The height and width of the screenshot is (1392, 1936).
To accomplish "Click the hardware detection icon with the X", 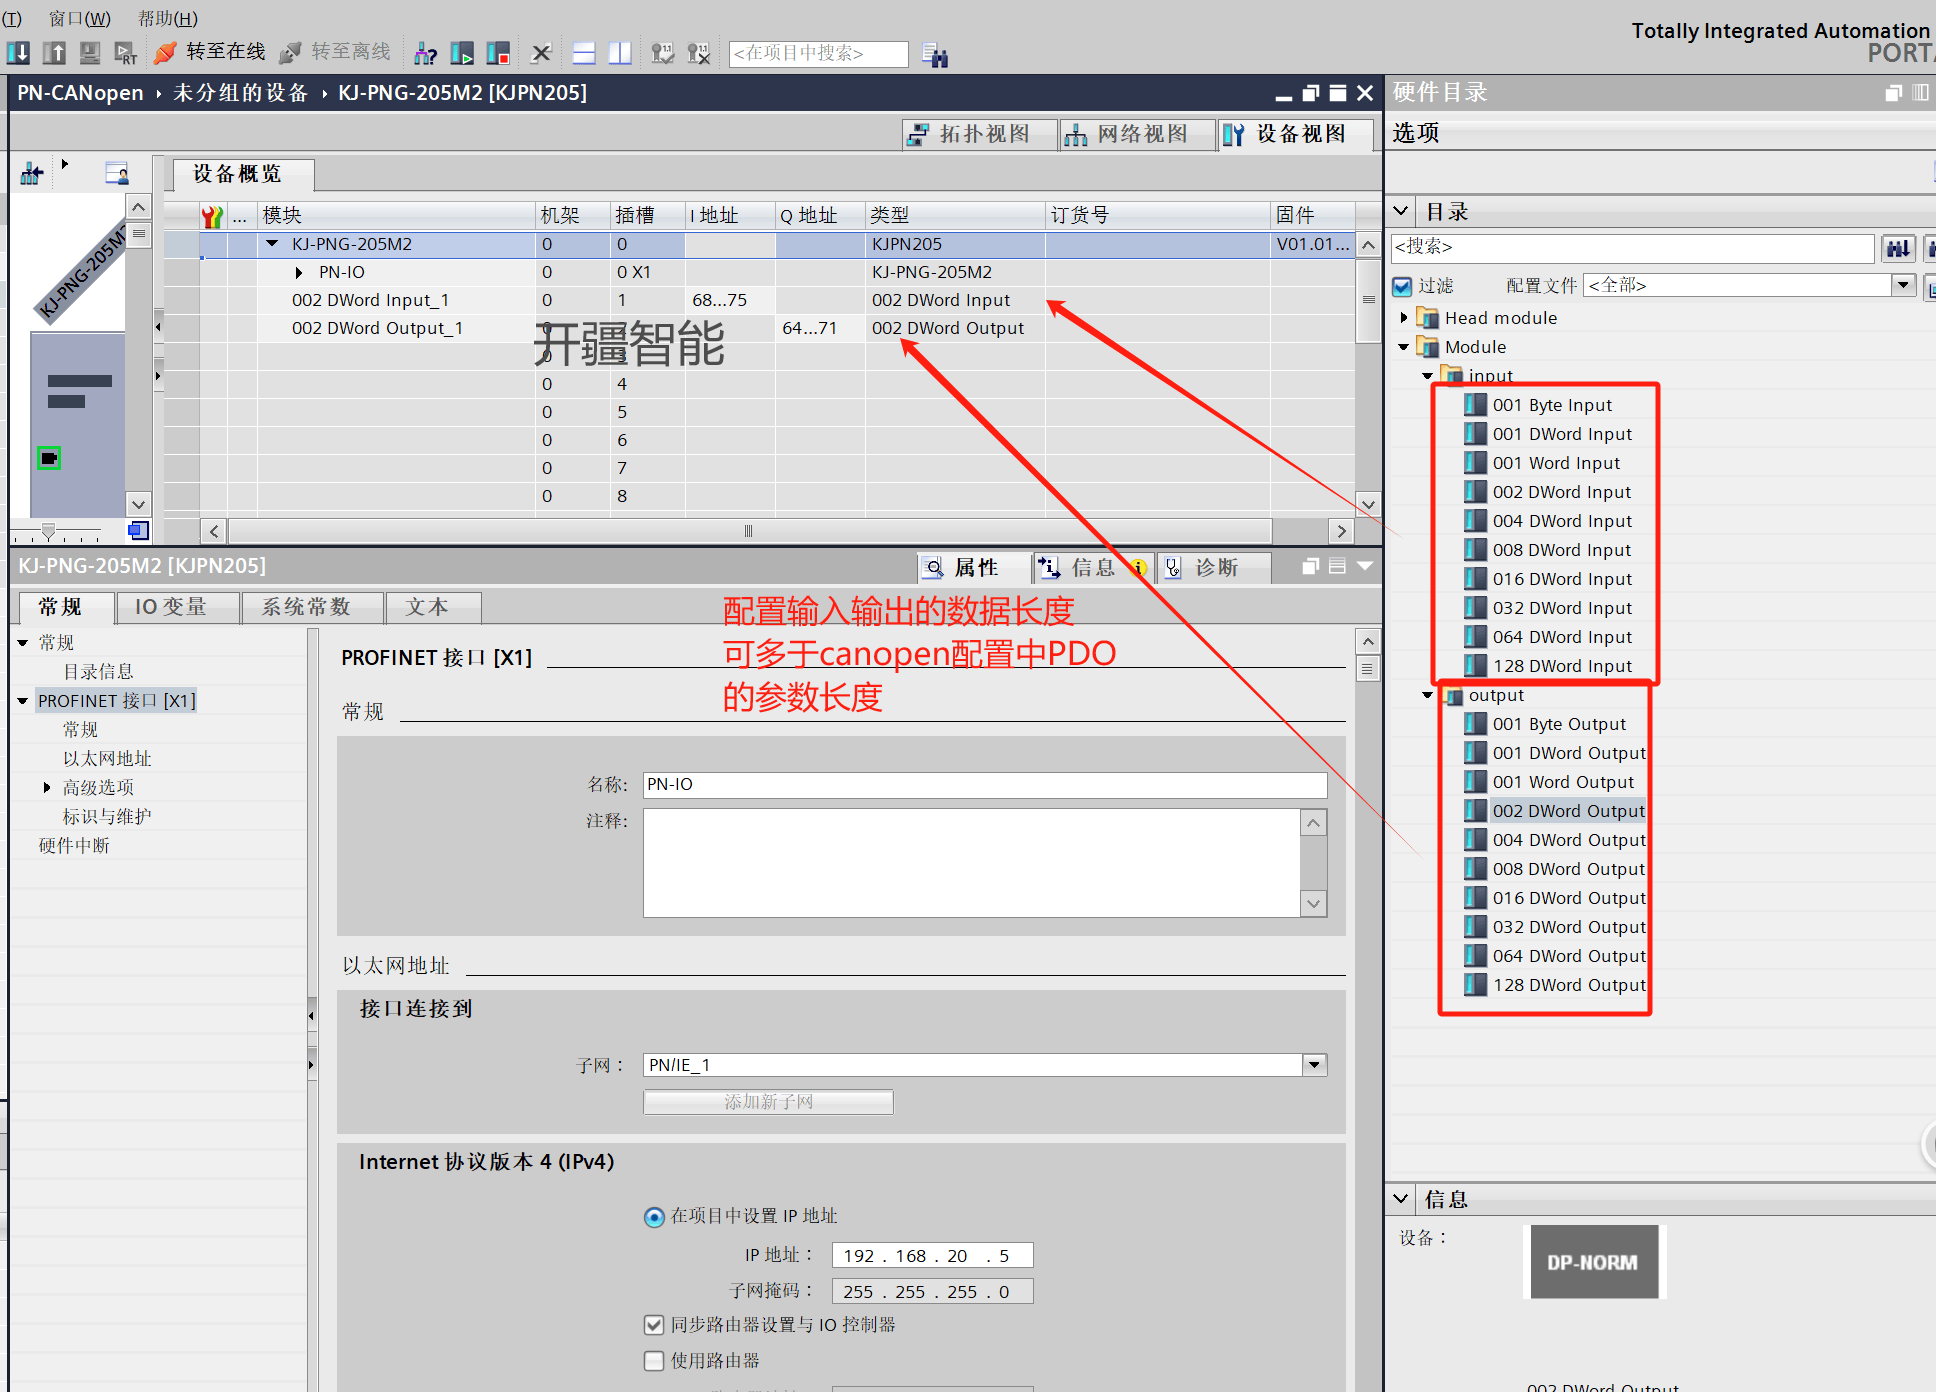I will pyautogui.click(x=699, y=53).
